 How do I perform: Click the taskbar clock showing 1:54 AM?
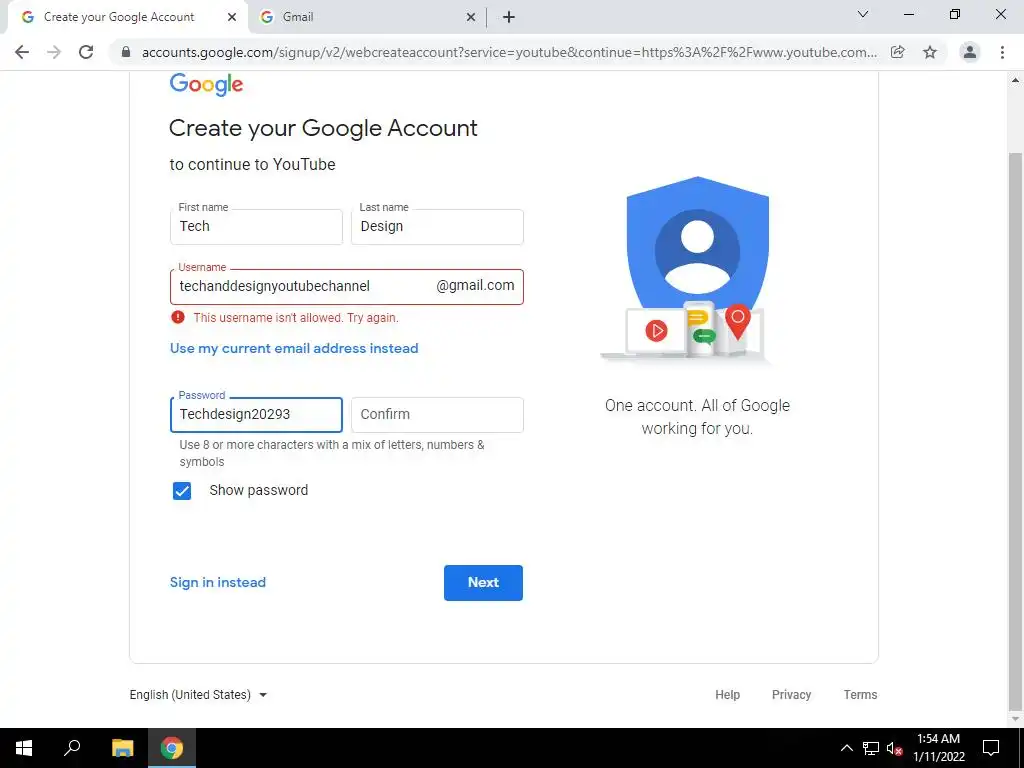[x=938, y=748]
